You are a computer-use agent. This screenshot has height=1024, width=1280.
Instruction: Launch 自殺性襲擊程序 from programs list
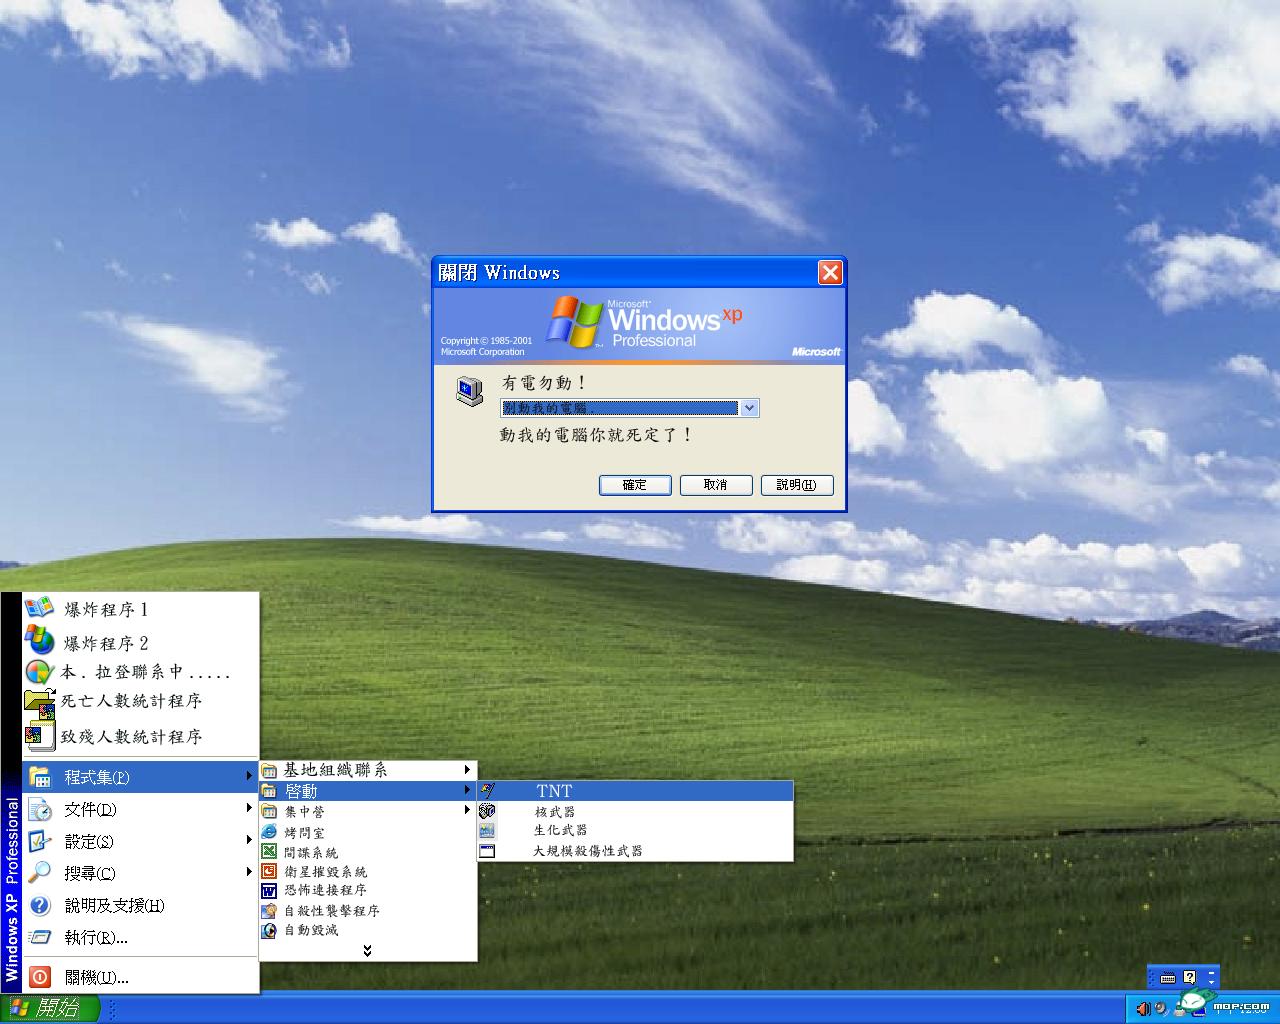368,911
